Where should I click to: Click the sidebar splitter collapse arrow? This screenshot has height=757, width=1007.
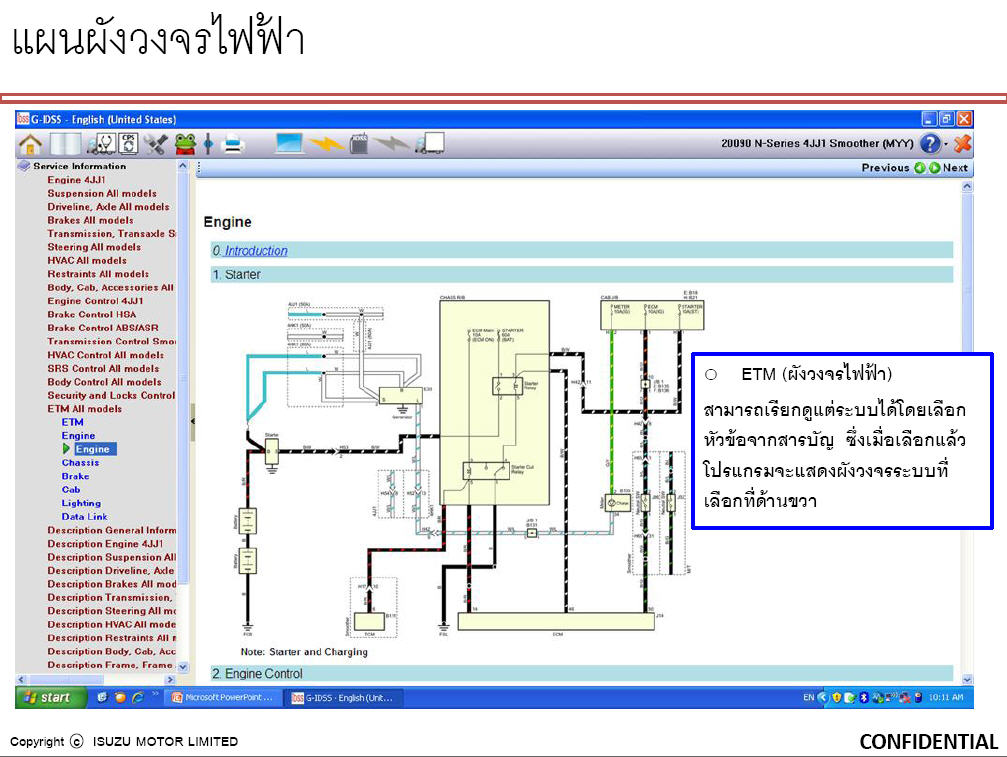(x=192, y=421)
